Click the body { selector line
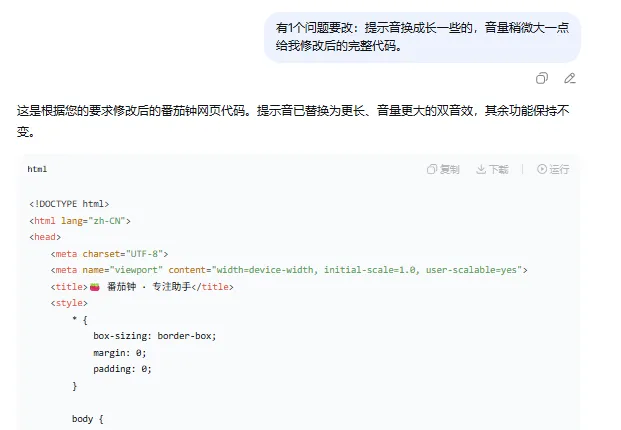Screen dimensions: 621x430 click(x=88, y=419)
